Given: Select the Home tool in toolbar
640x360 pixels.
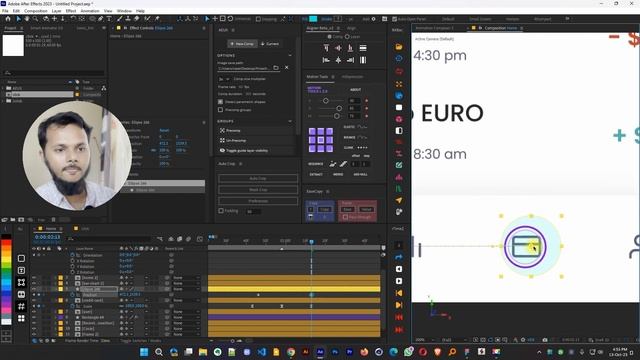Looking at the screenshot, I should [8, 19].
